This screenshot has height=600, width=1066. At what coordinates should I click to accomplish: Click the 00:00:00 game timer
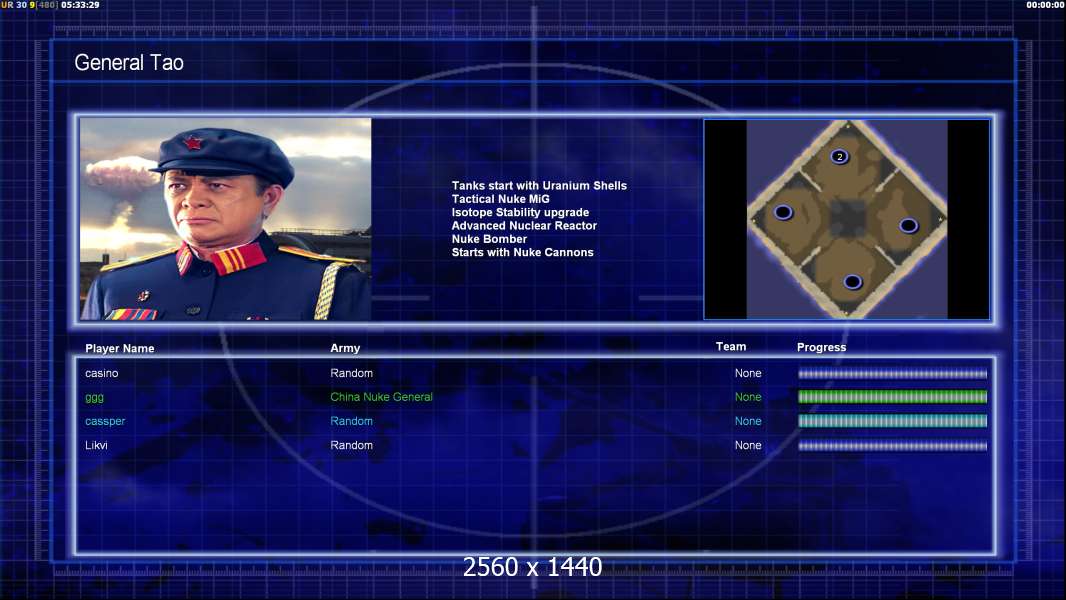[1046, 5]
